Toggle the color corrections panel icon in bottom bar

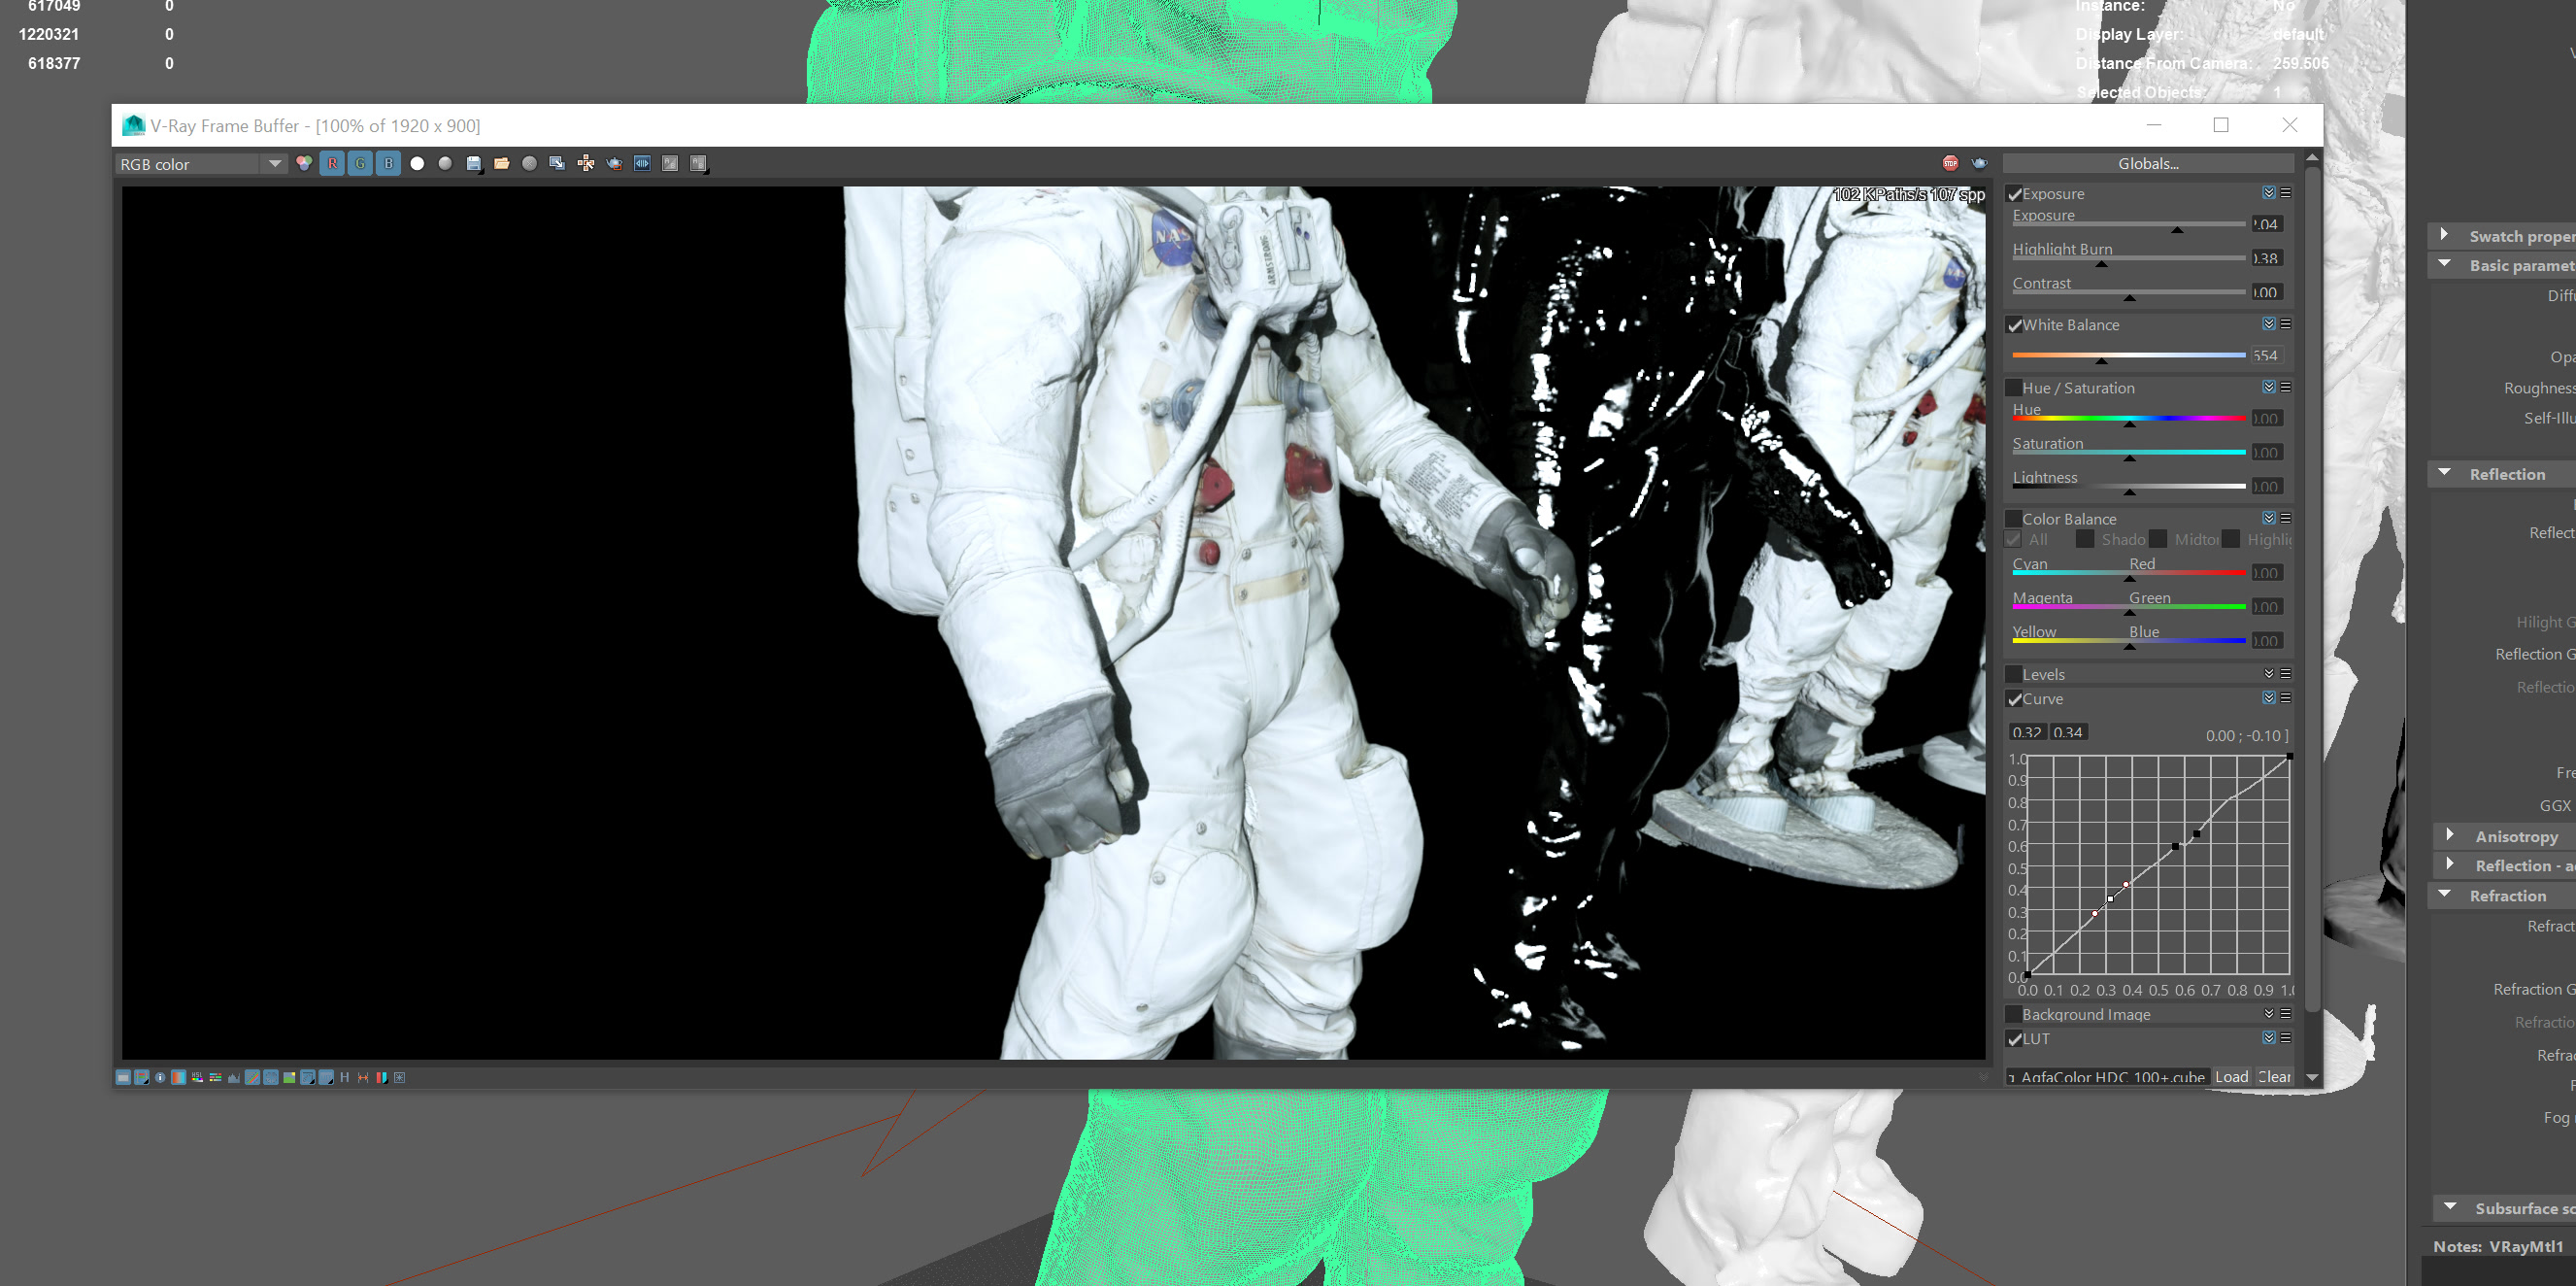click(x=123, y=1077)
